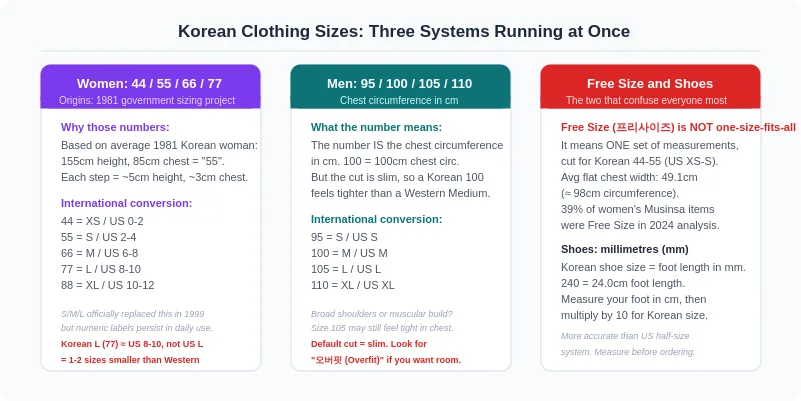Click the '66 = M / US 6-8' row
Screen dimensions: 801x401
click(100, 253)
